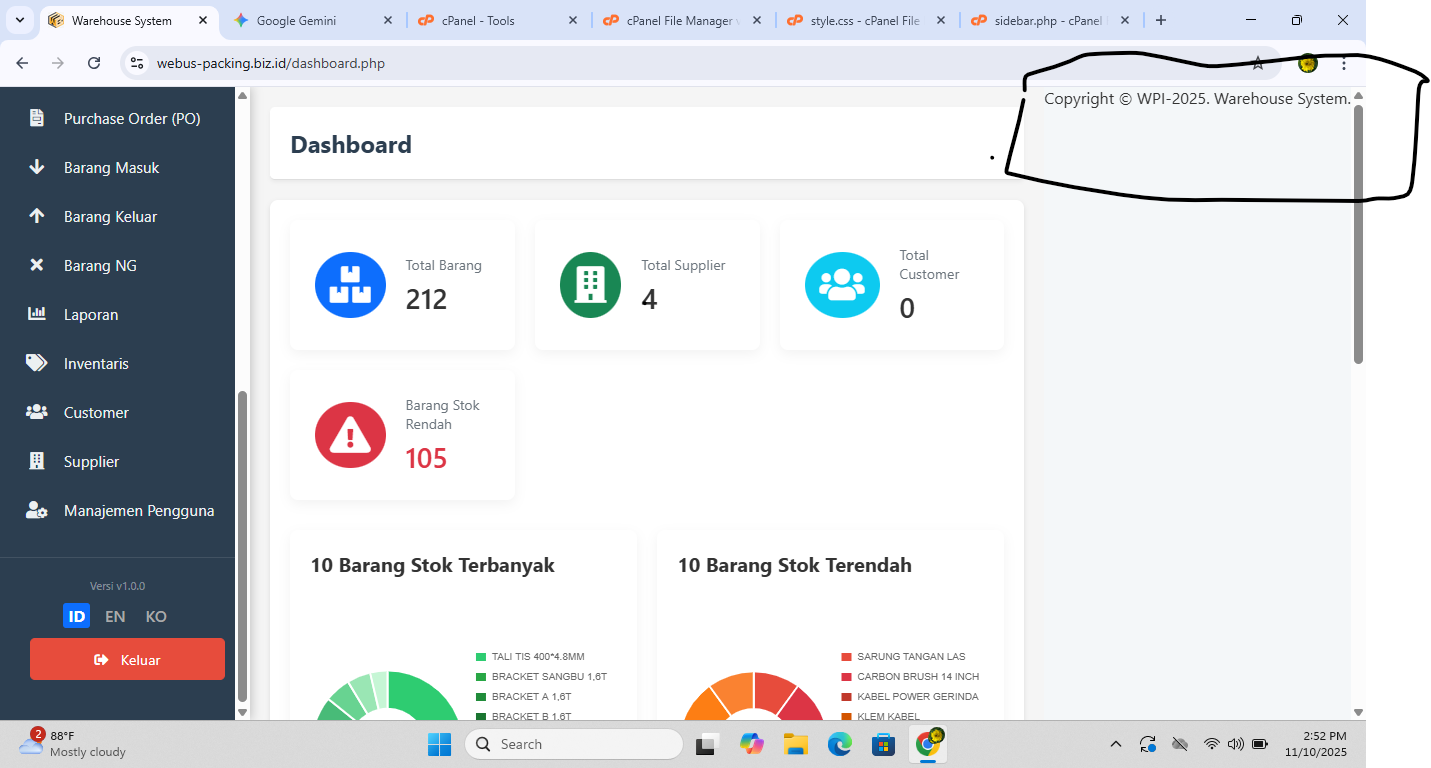Click the browser address bar URL
1431x768 pixels.
click(270, 63)
